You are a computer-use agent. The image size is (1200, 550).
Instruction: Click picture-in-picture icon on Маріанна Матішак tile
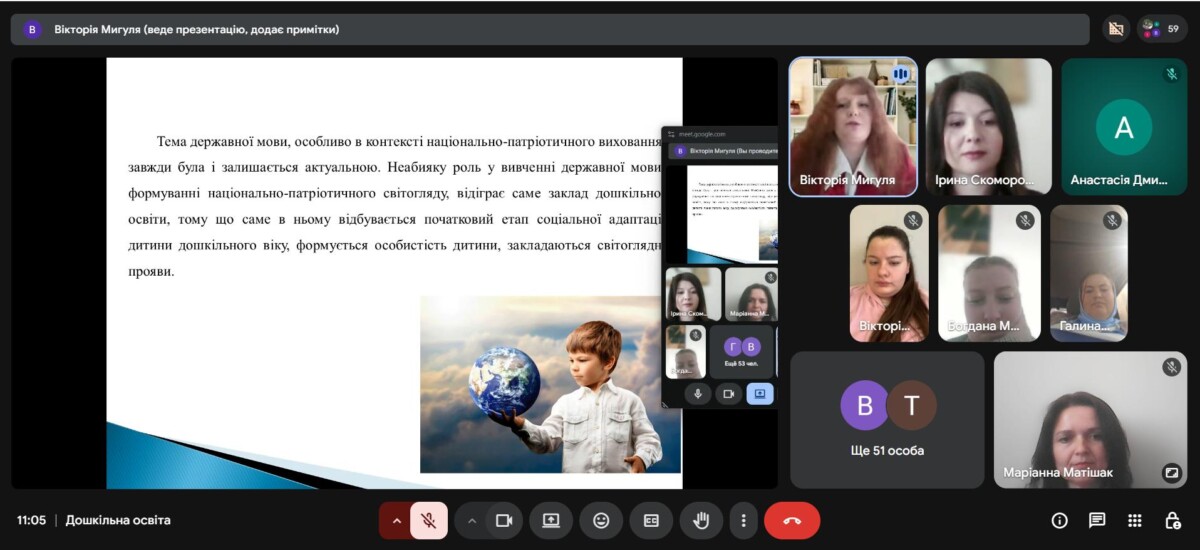click(1171, 472)
